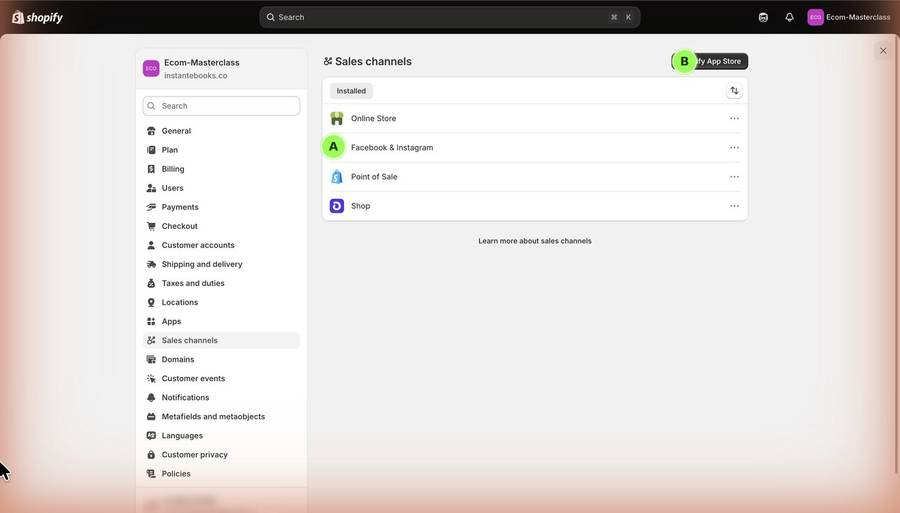
Task: Select the Installed filter tab
Action: pos(351,91)
